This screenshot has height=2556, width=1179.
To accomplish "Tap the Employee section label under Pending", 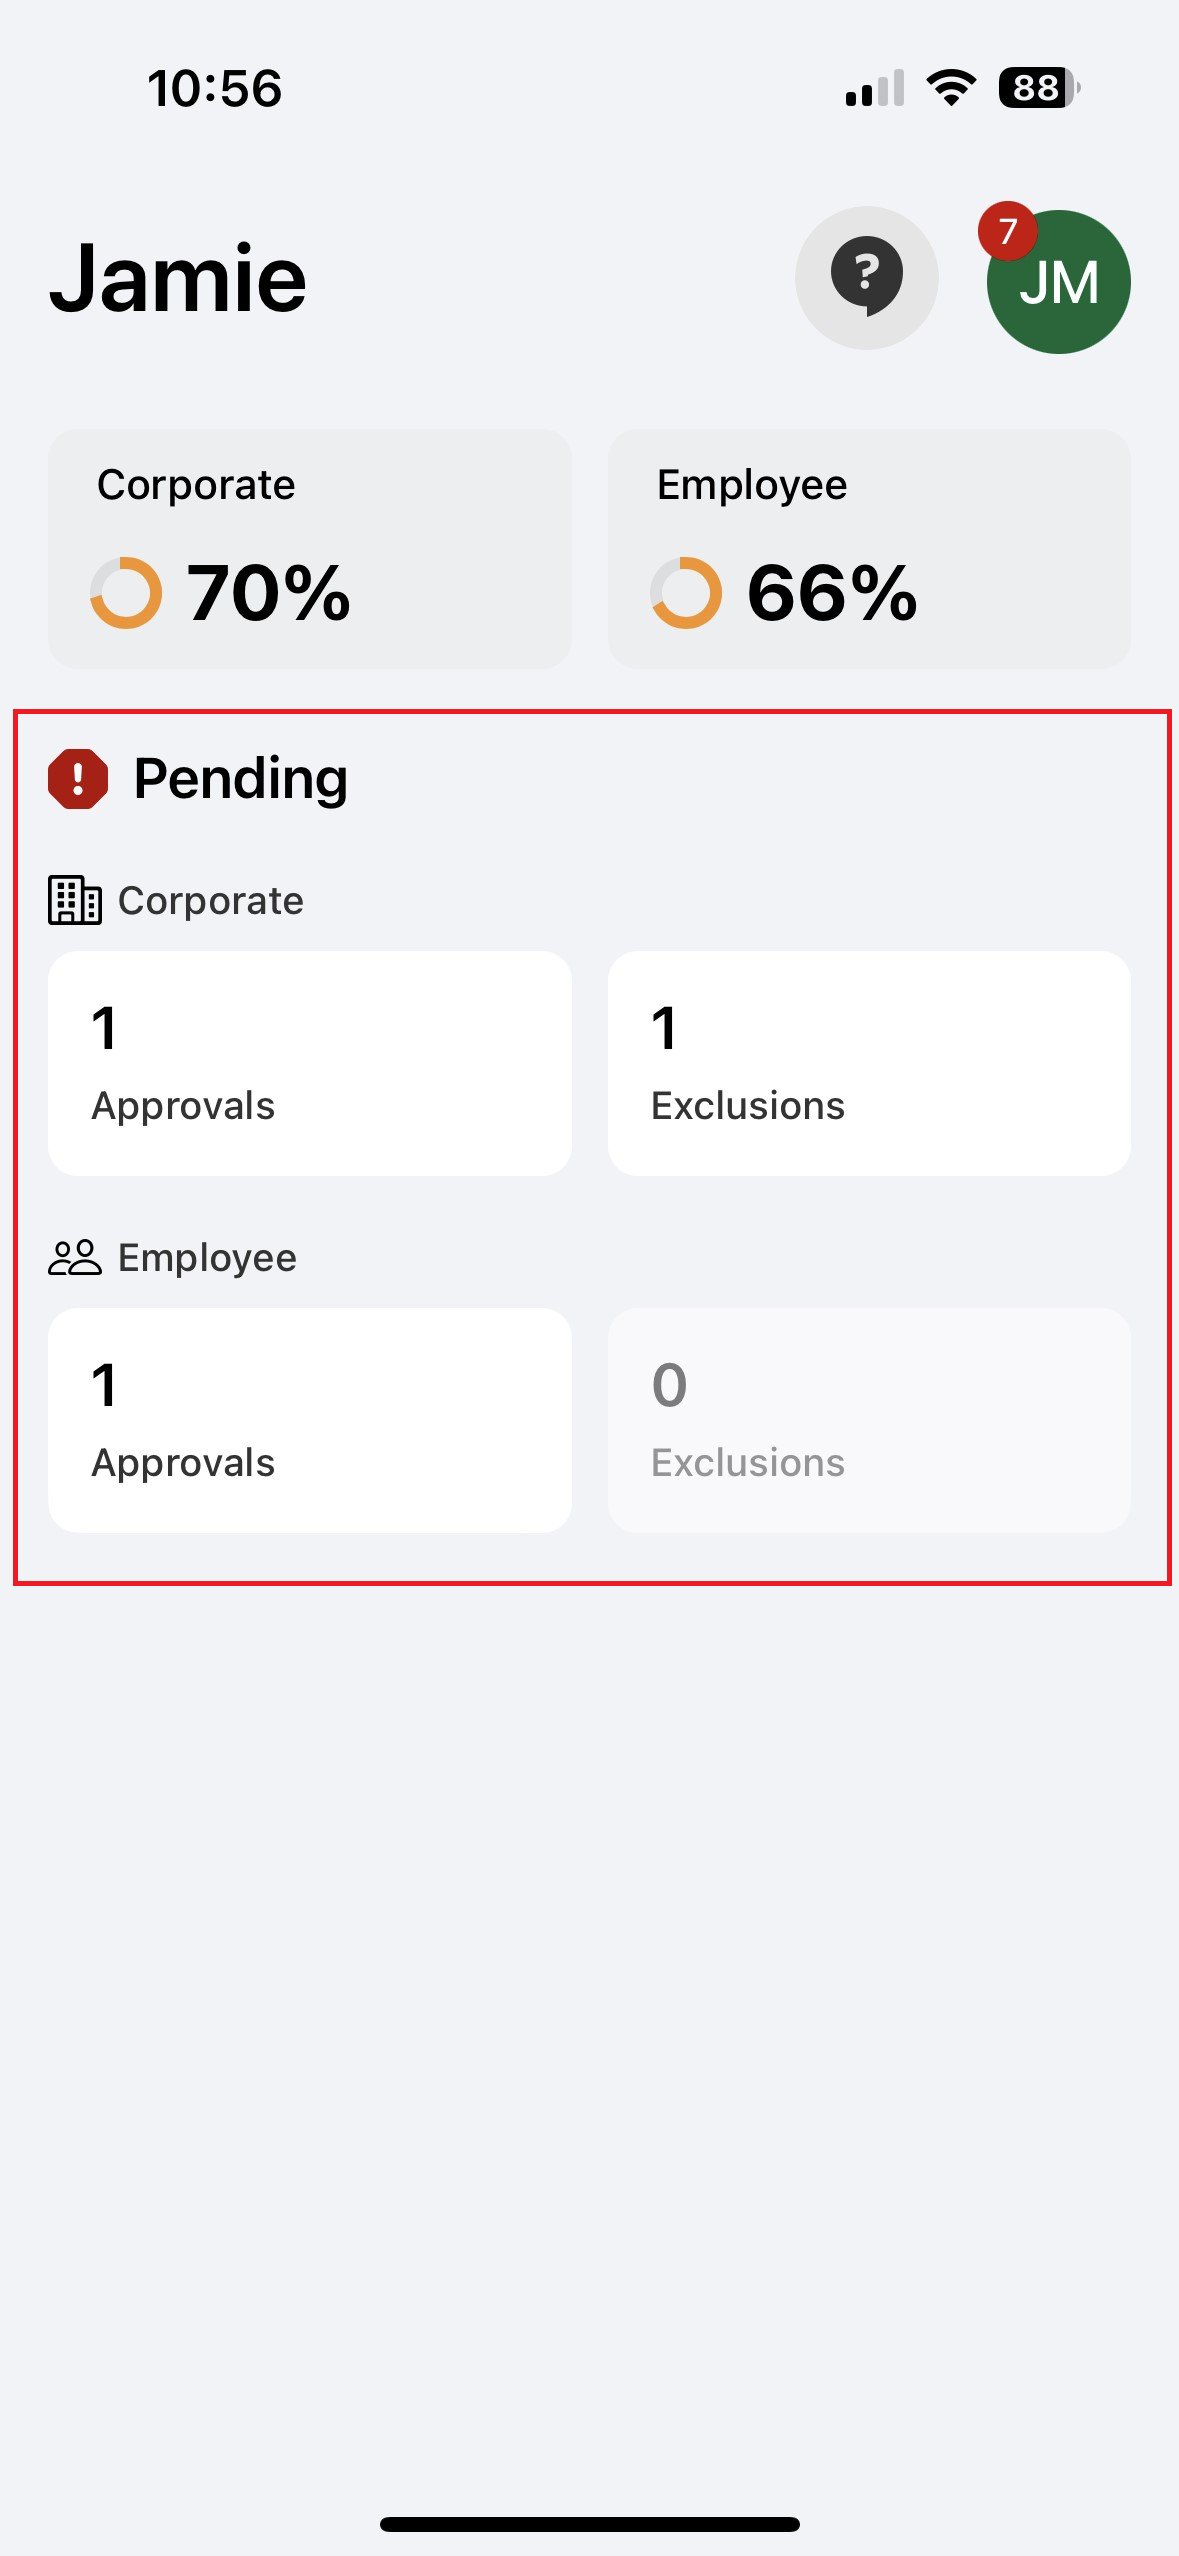I will click(x=207, y=1258).
